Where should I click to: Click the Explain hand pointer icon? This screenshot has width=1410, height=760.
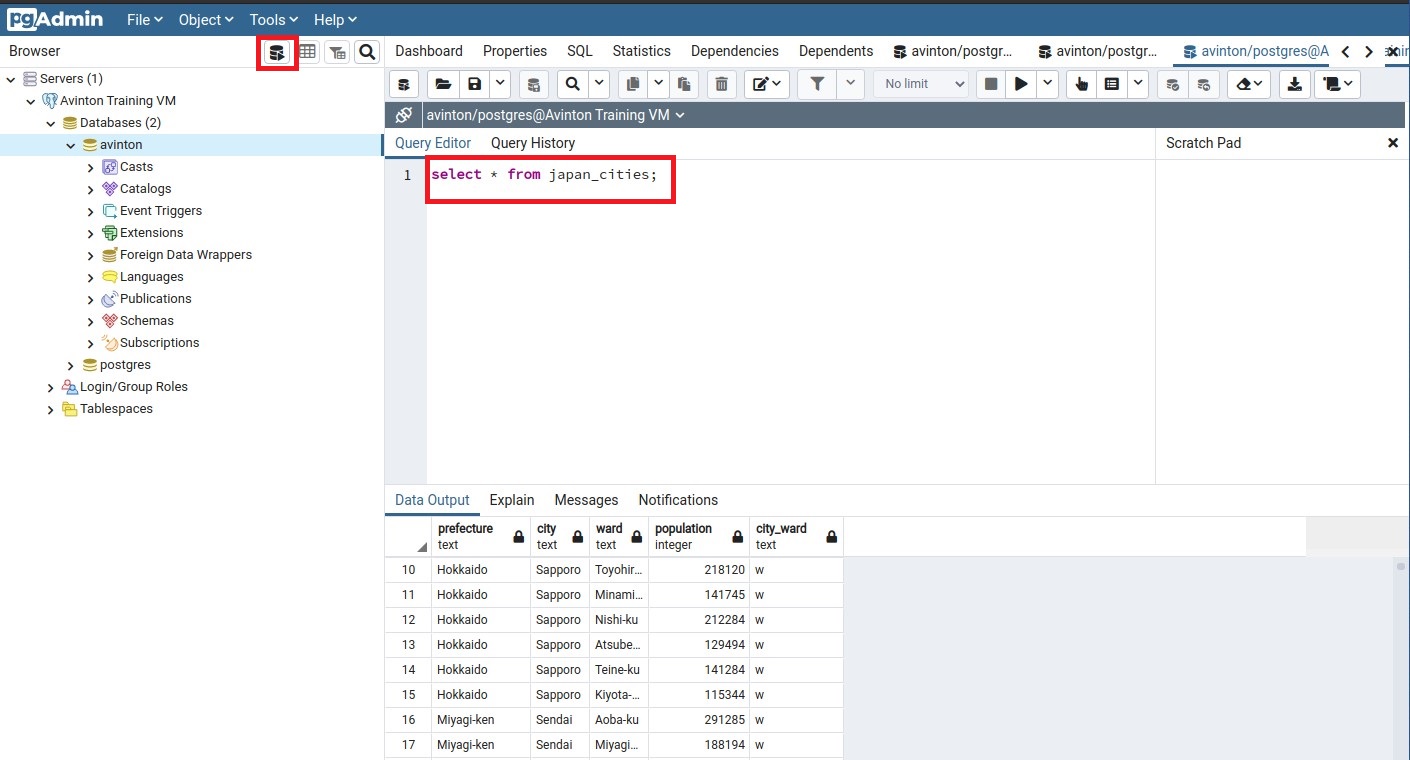(x=1081, y=84)
